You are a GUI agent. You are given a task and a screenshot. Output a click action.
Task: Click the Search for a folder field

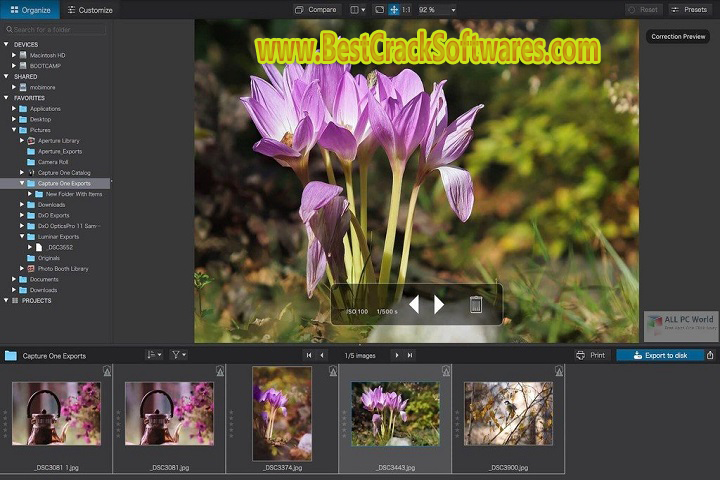coord(55,29)
